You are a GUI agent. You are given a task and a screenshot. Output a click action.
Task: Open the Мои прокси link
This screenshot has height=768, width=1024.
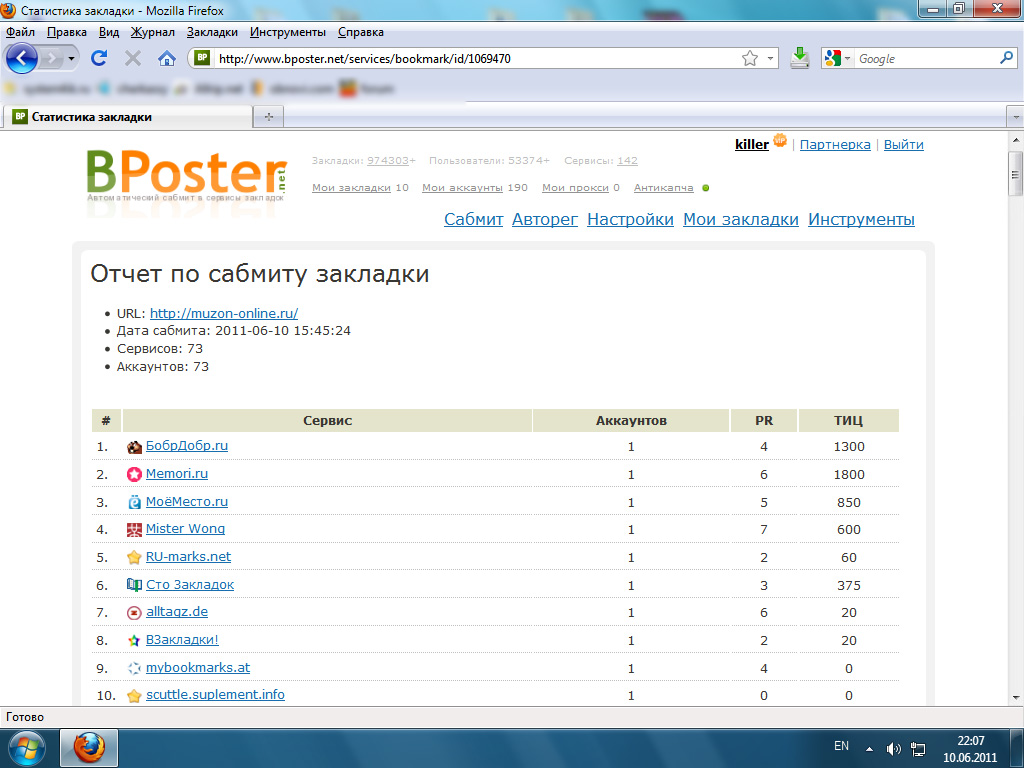[x=575, y=187]
